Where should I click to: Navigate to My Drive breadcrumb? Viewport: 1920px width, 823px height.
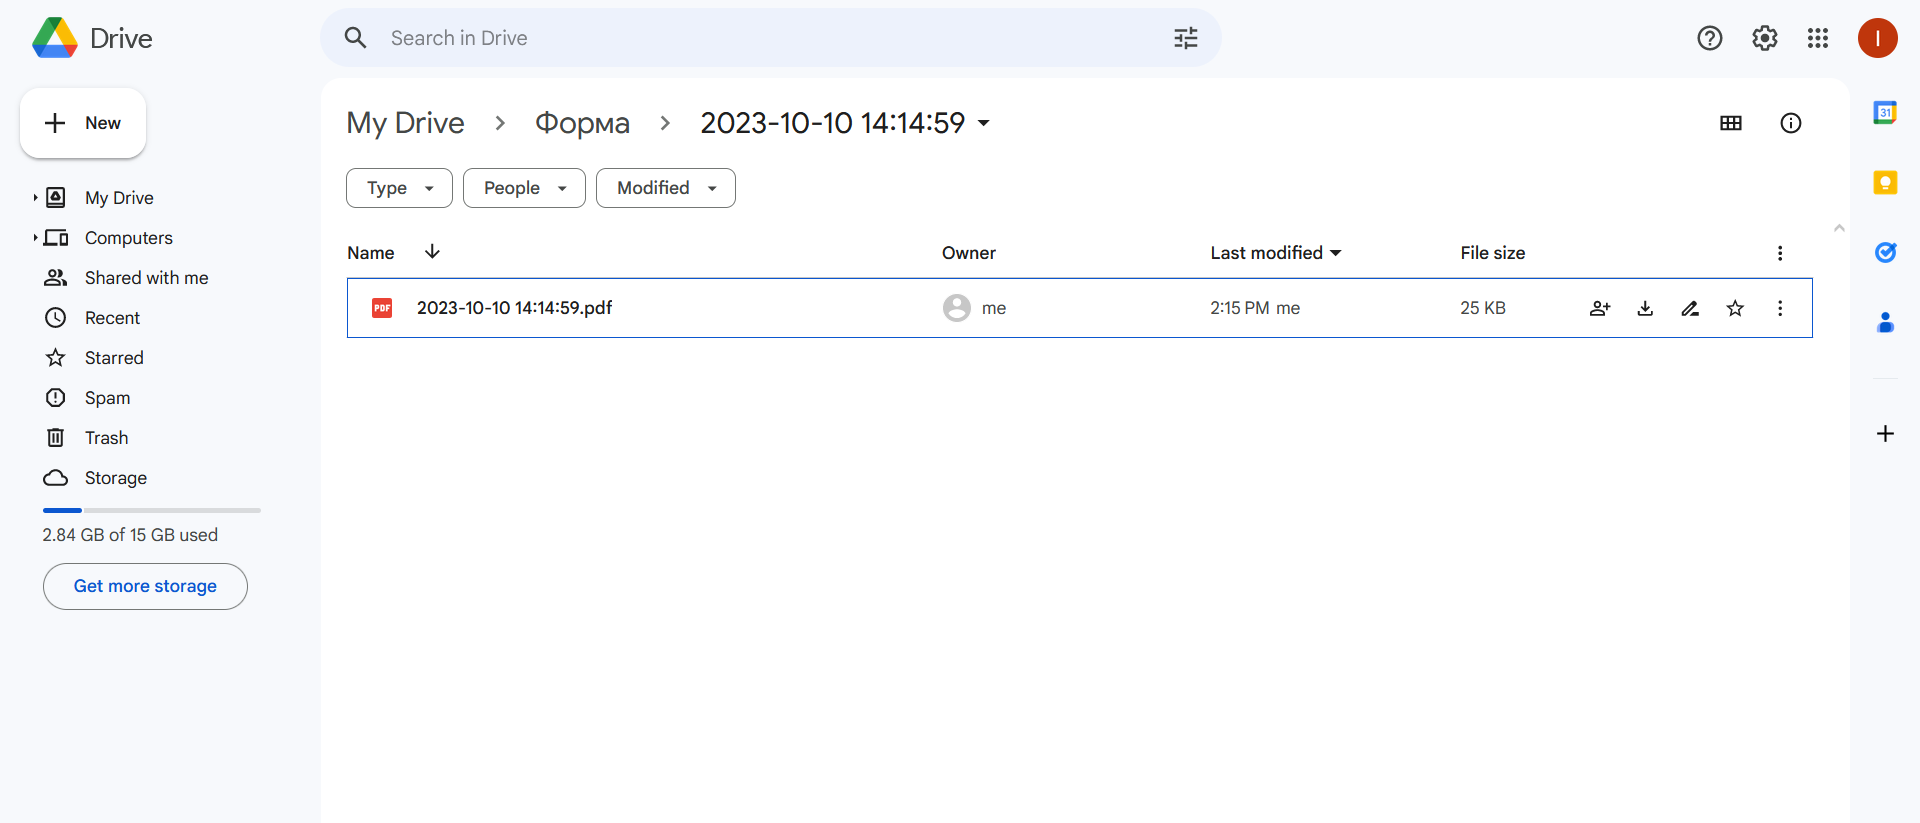405,123
